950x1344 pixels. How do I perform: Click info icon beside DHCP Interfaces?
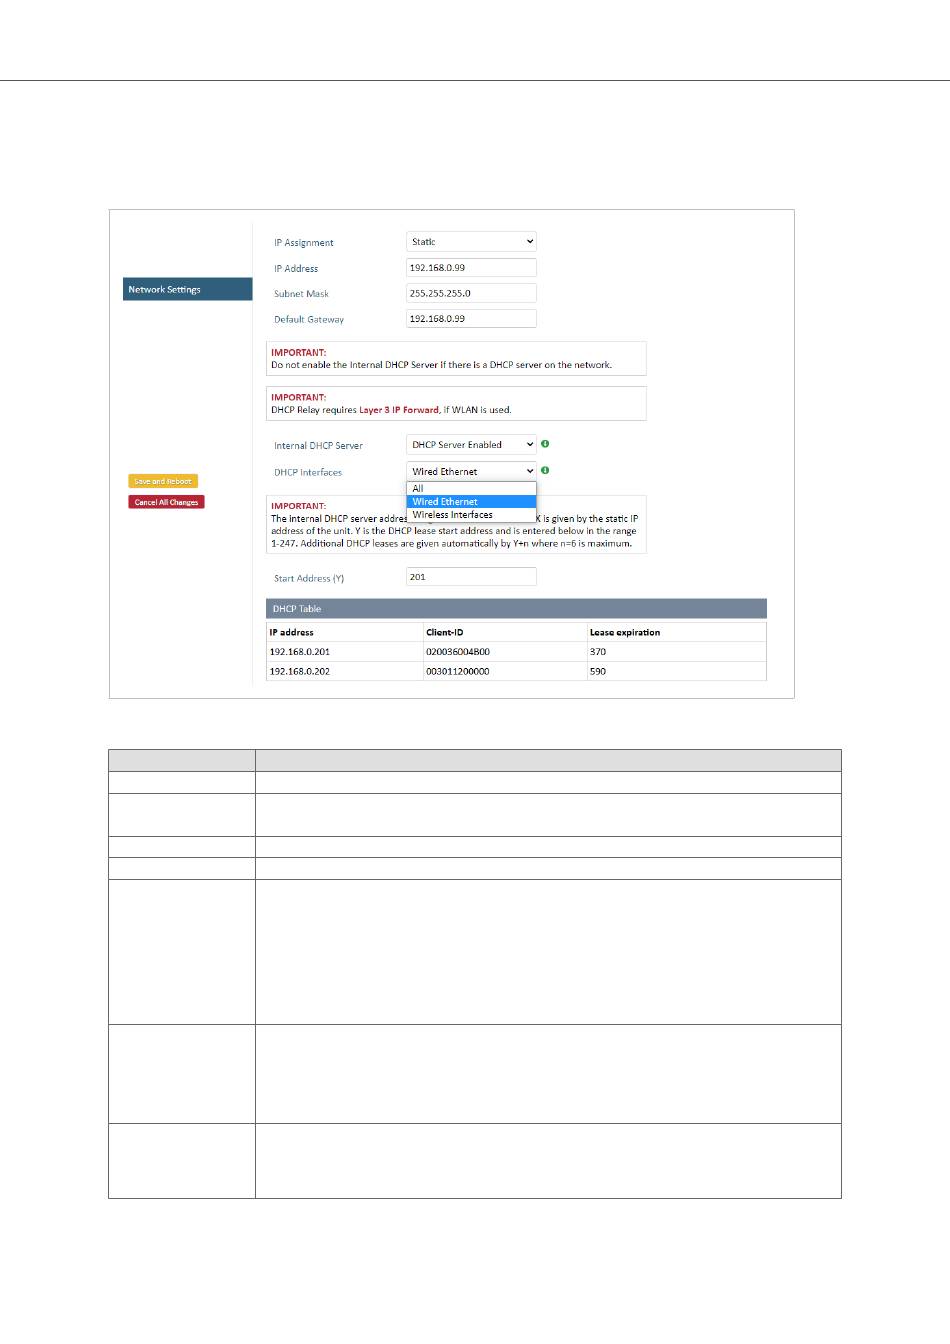(545, 470)
